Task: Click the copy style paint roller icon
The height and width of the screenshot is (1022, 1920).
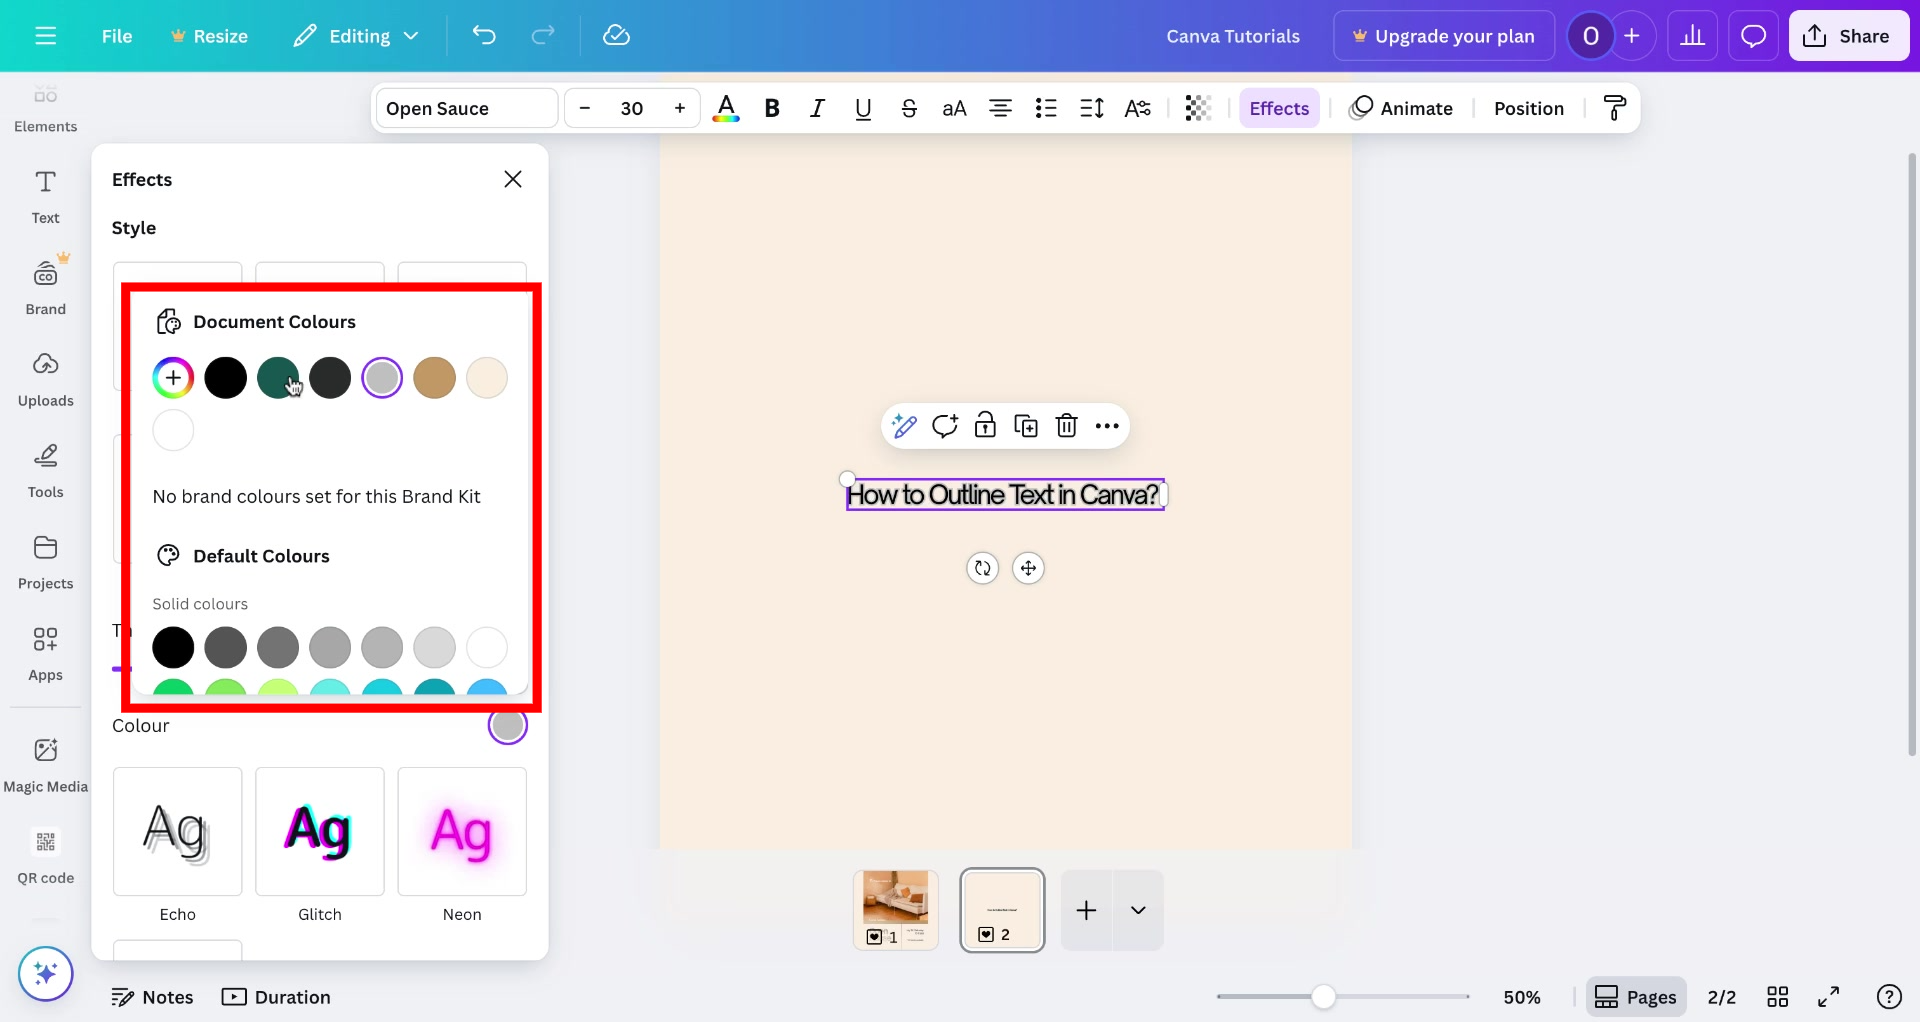Action: tap(1614, 108)
